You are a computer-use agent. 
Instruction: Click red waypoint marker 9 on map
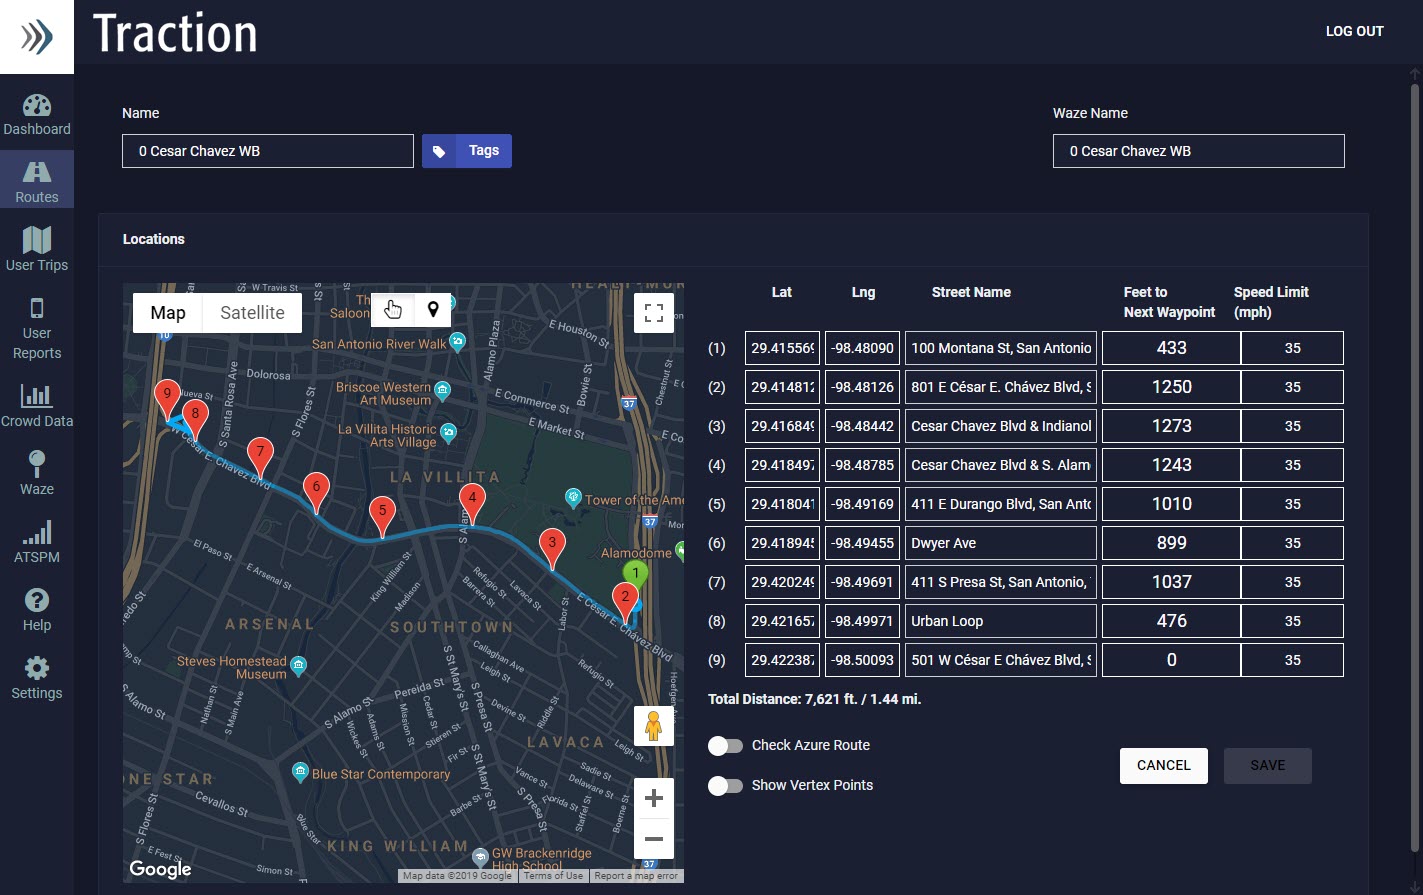point(167,400)
